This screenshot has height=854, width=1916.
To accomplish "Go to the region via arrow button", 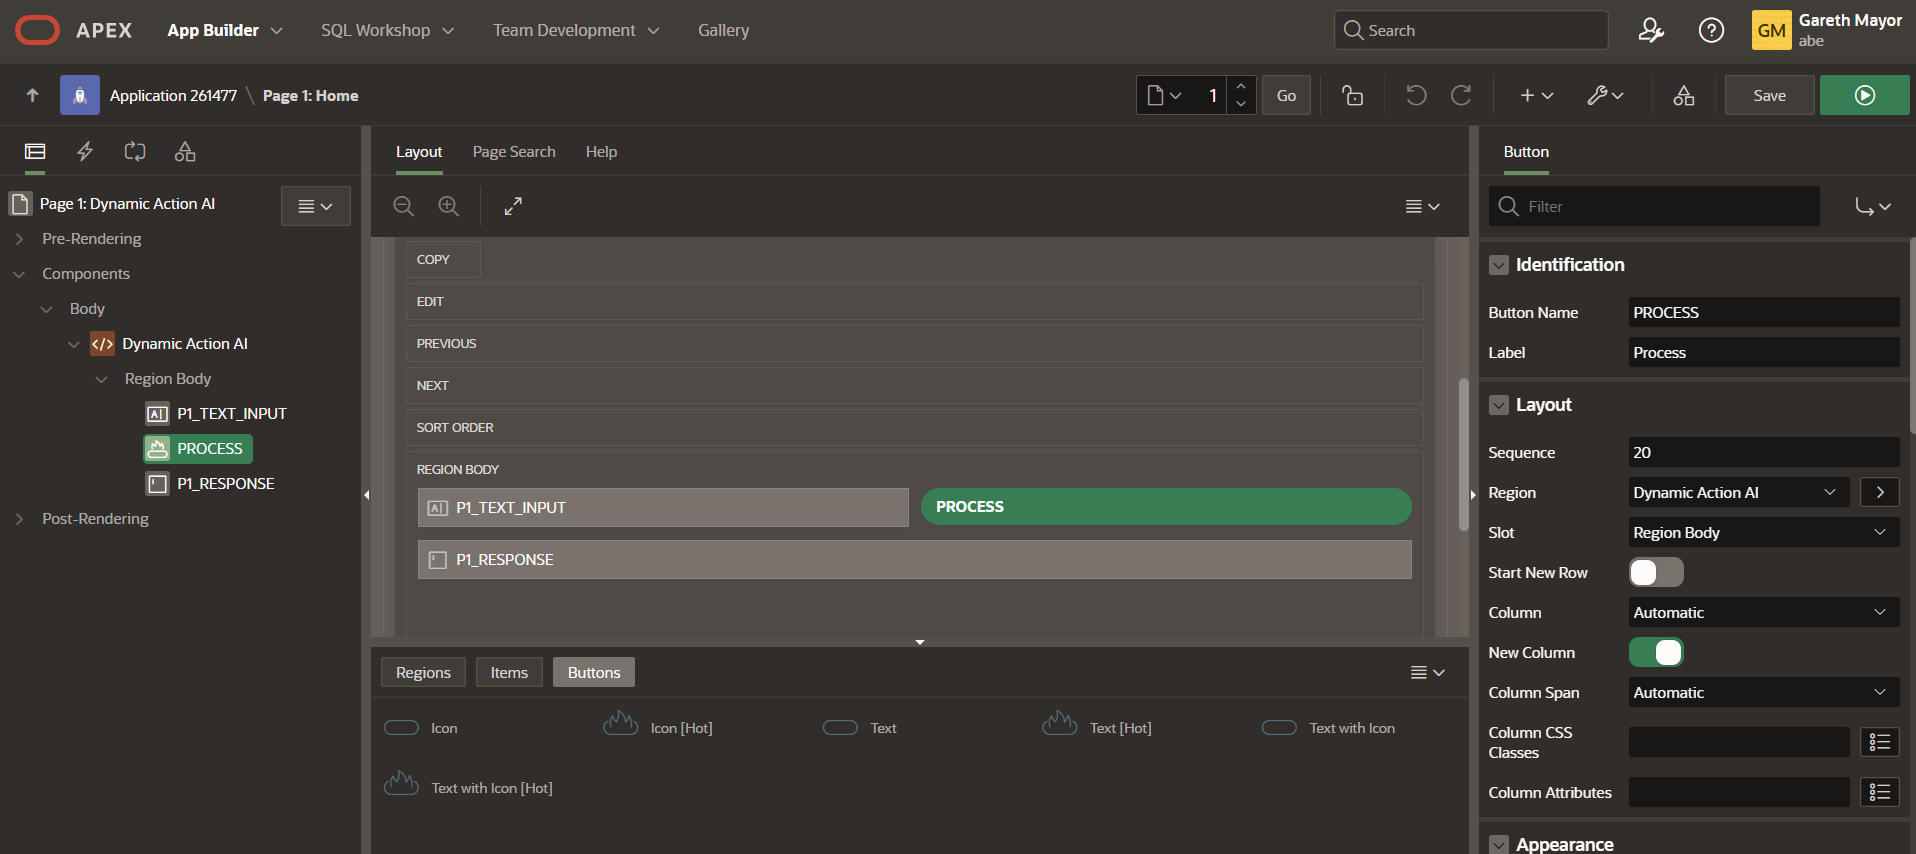I will tap(1880, 492).
